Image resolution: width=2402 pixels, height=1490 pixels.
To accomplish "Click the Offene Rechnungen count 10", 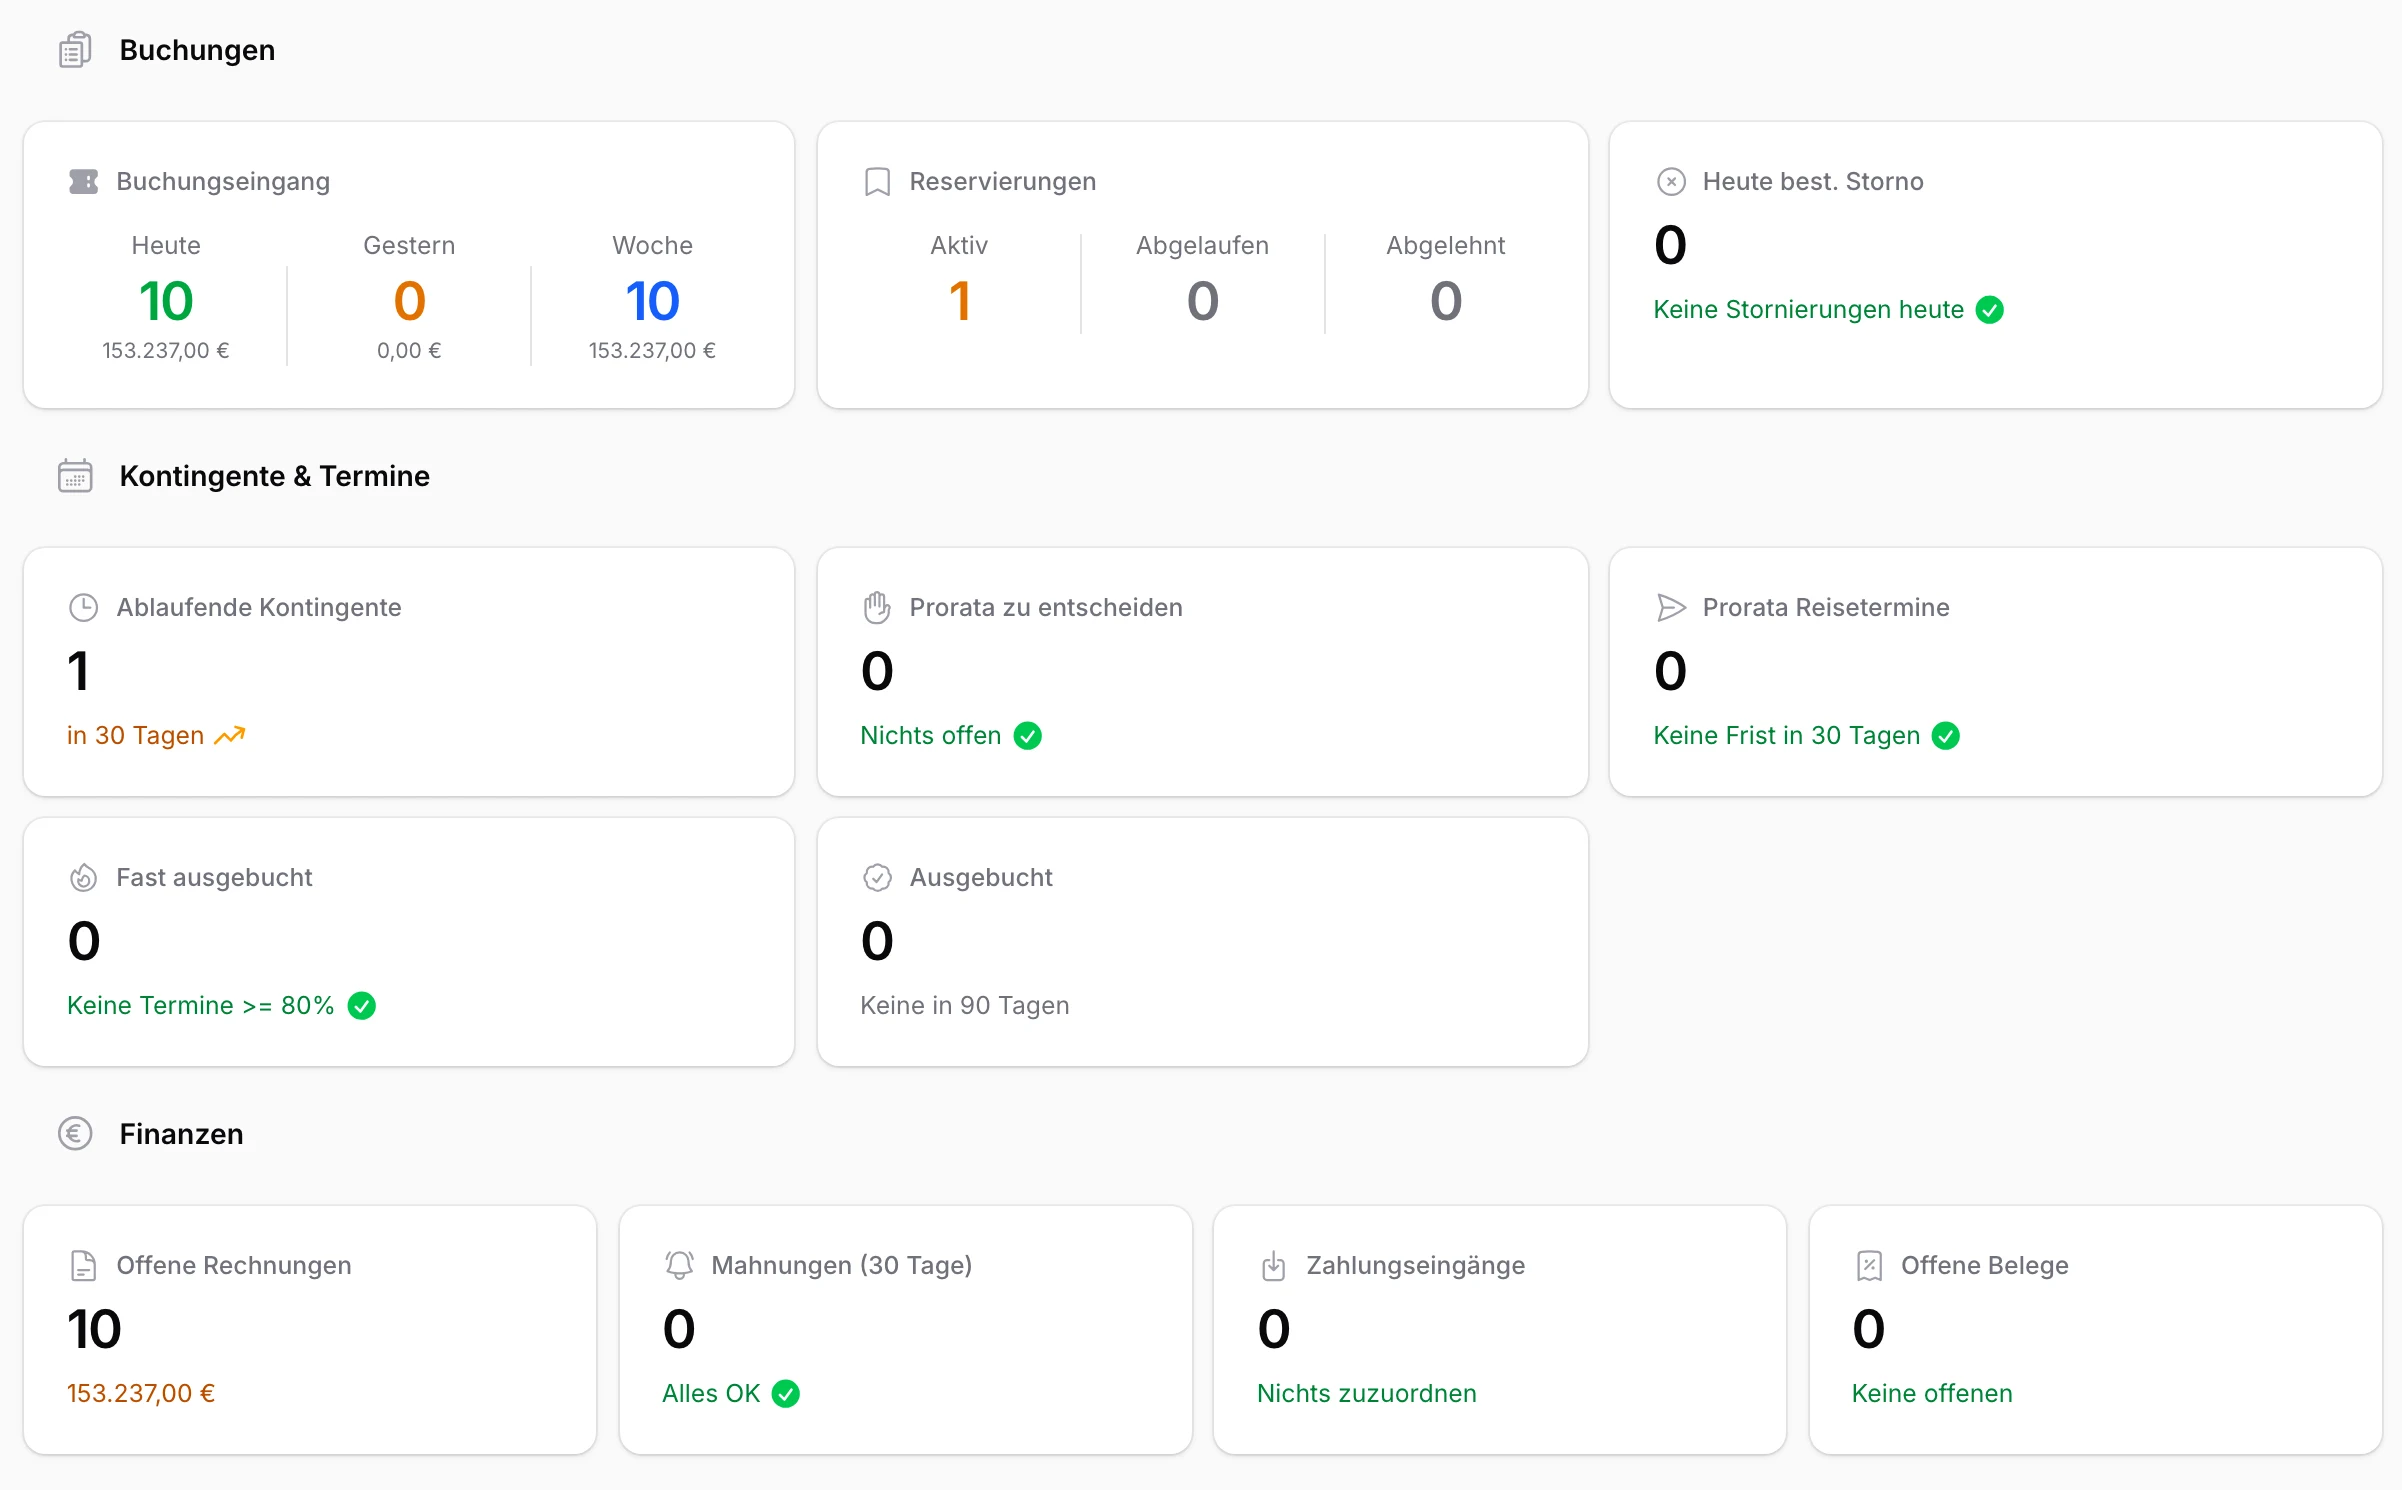I will click(94, 1329).
